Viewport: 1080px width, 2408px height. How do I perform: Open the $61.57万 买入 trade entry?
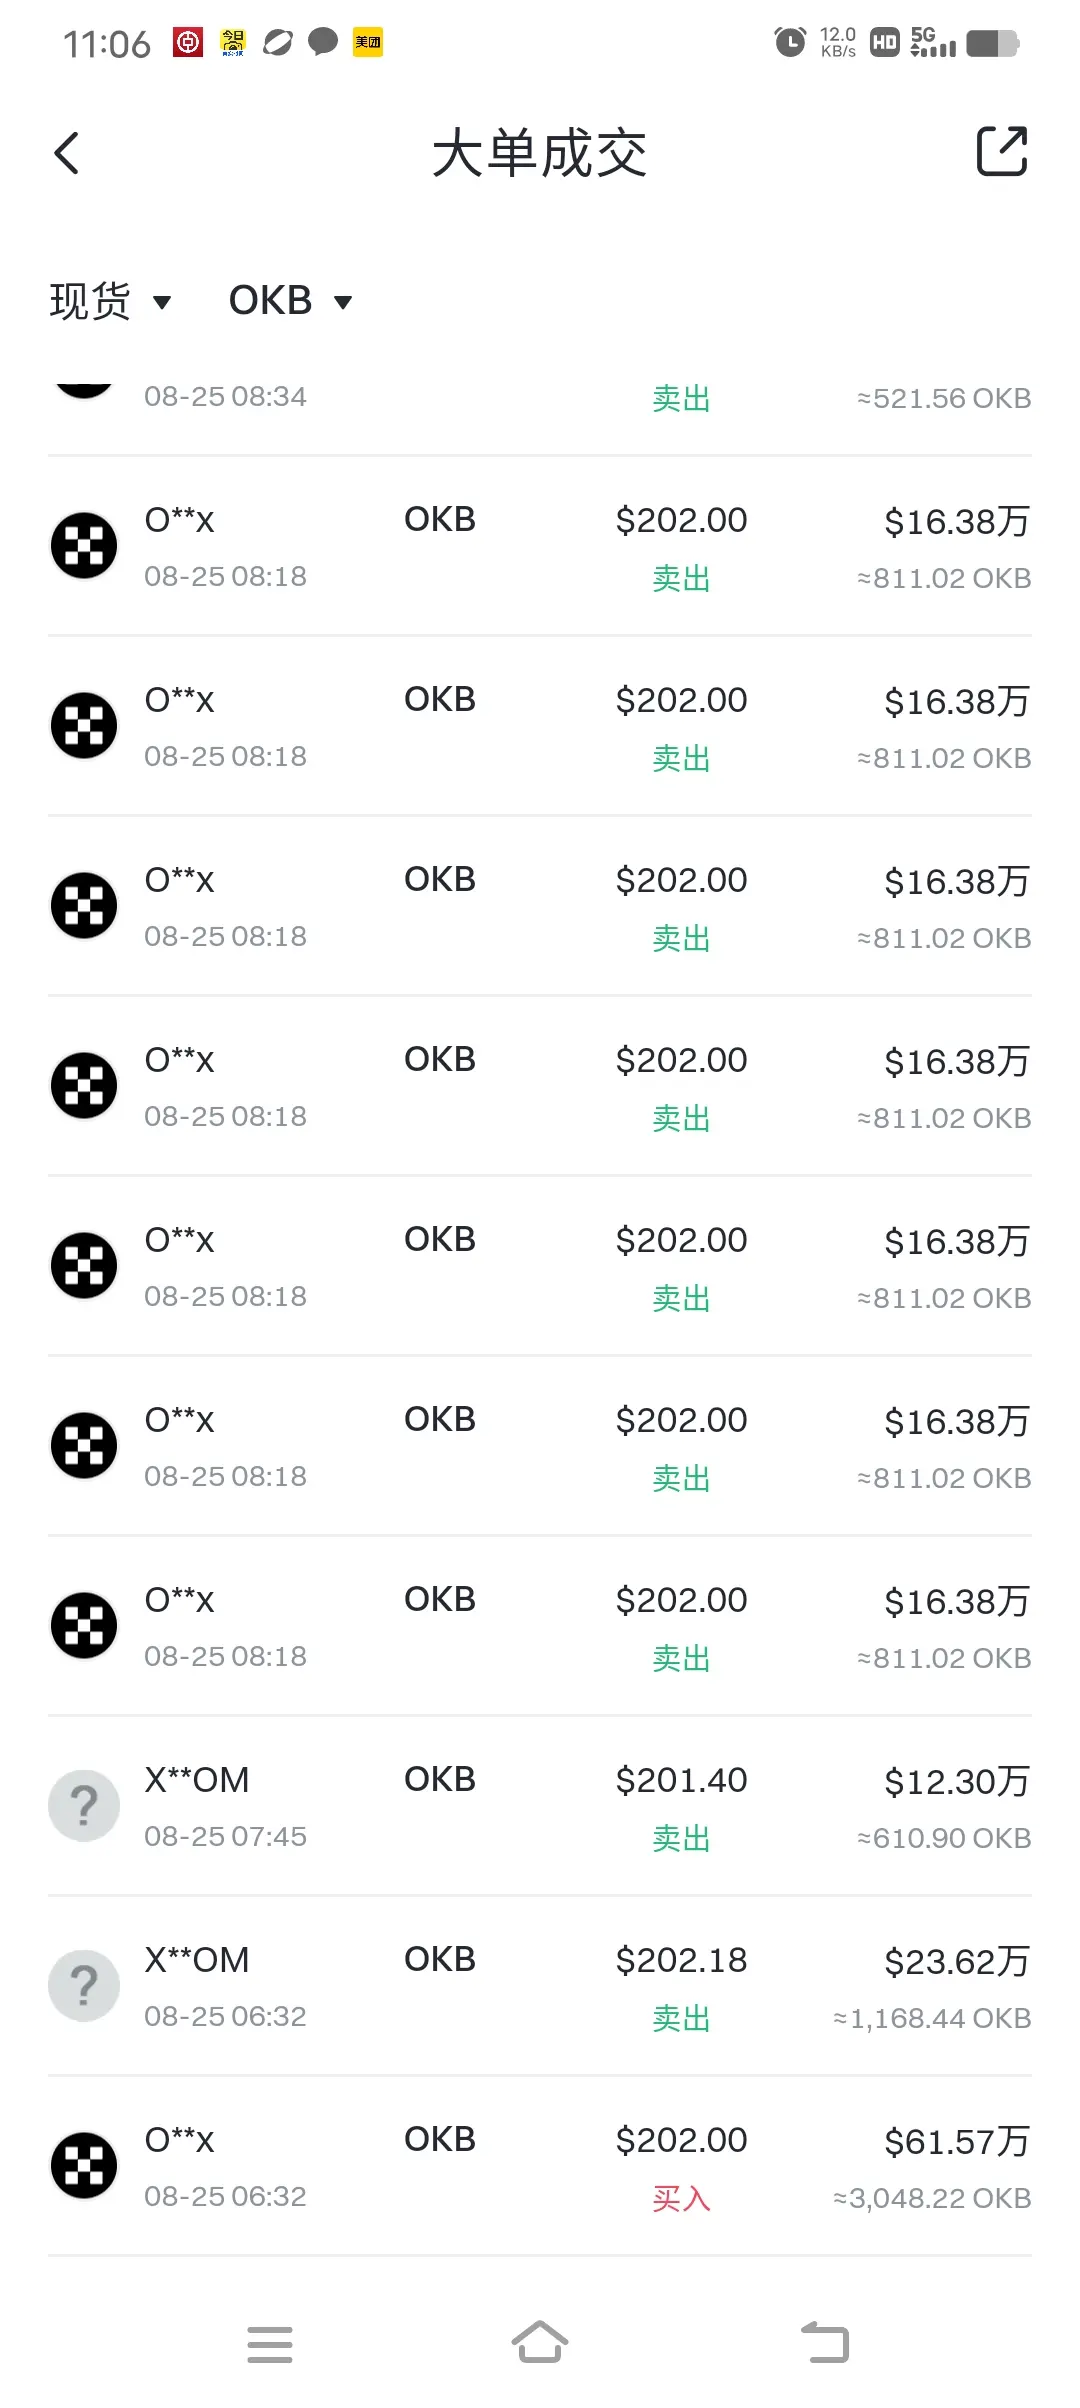click(x=540, y=2166)
